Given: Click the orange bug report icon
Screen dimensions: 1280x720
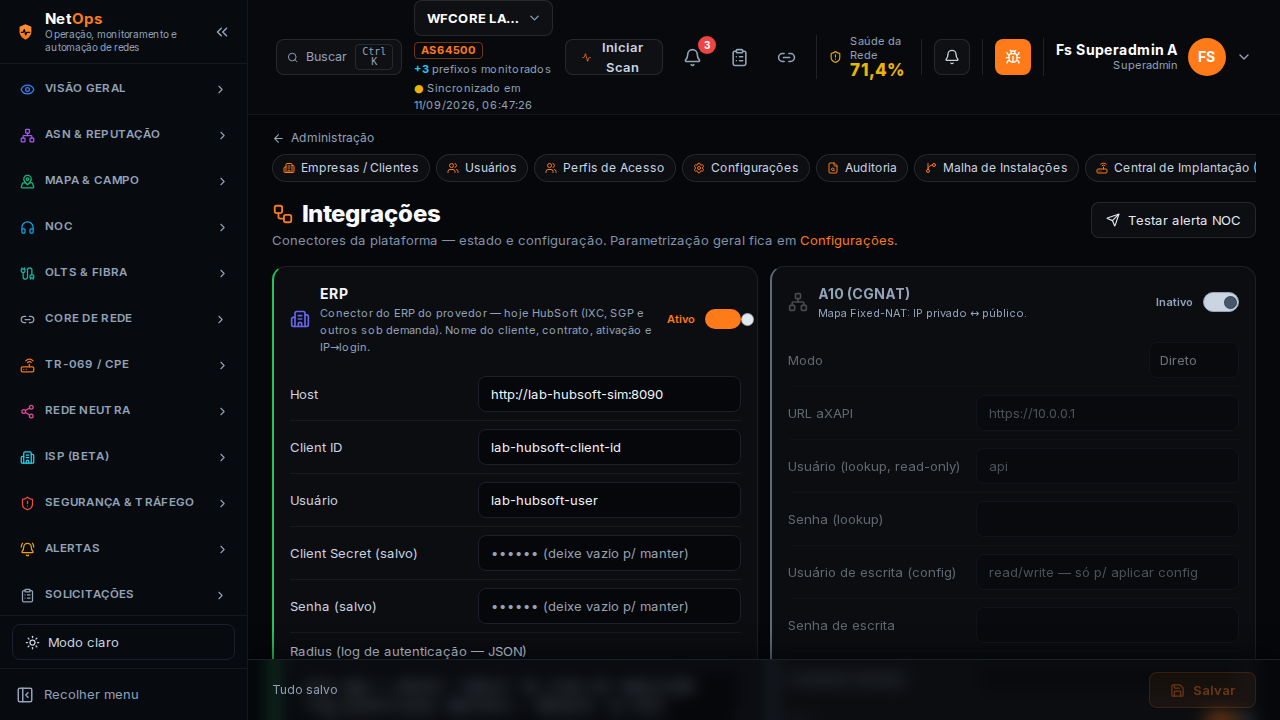Looking at the screenshot, I should pos(1013,57).
